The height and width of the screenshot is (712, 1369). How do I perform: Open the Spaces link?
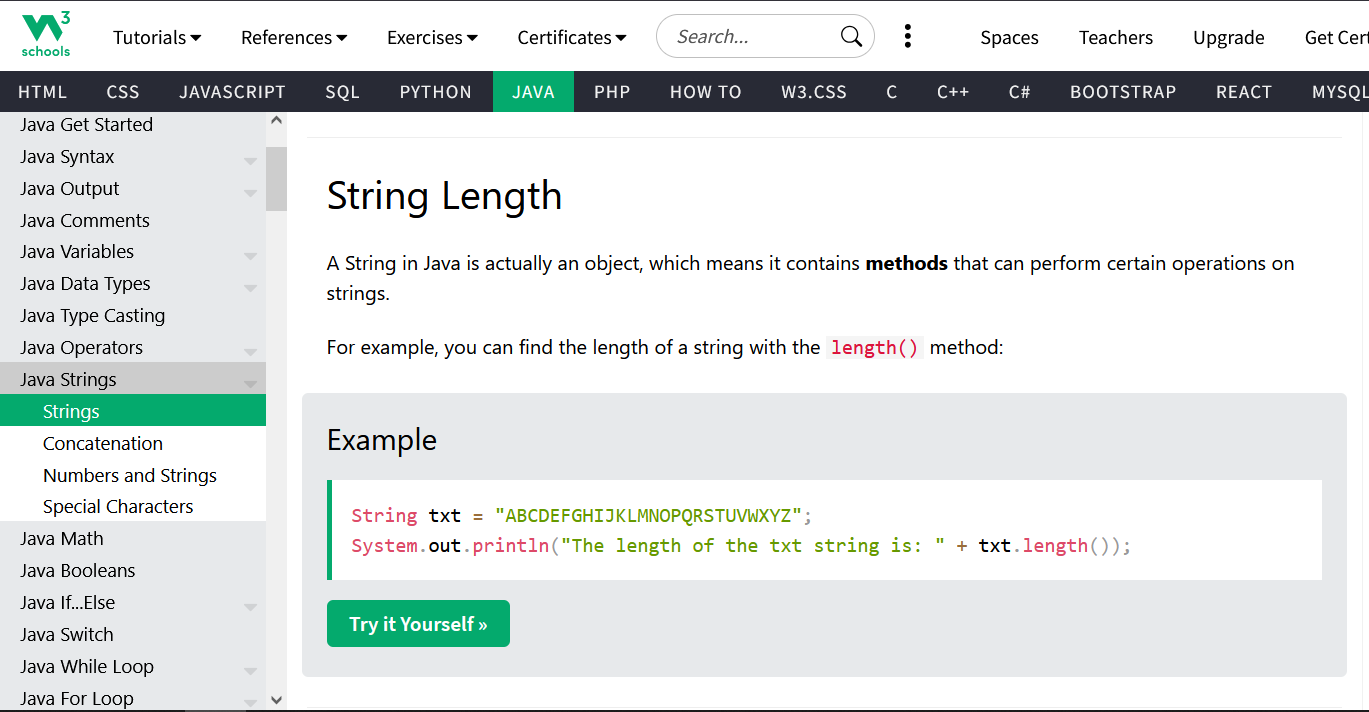point(1009,38)
